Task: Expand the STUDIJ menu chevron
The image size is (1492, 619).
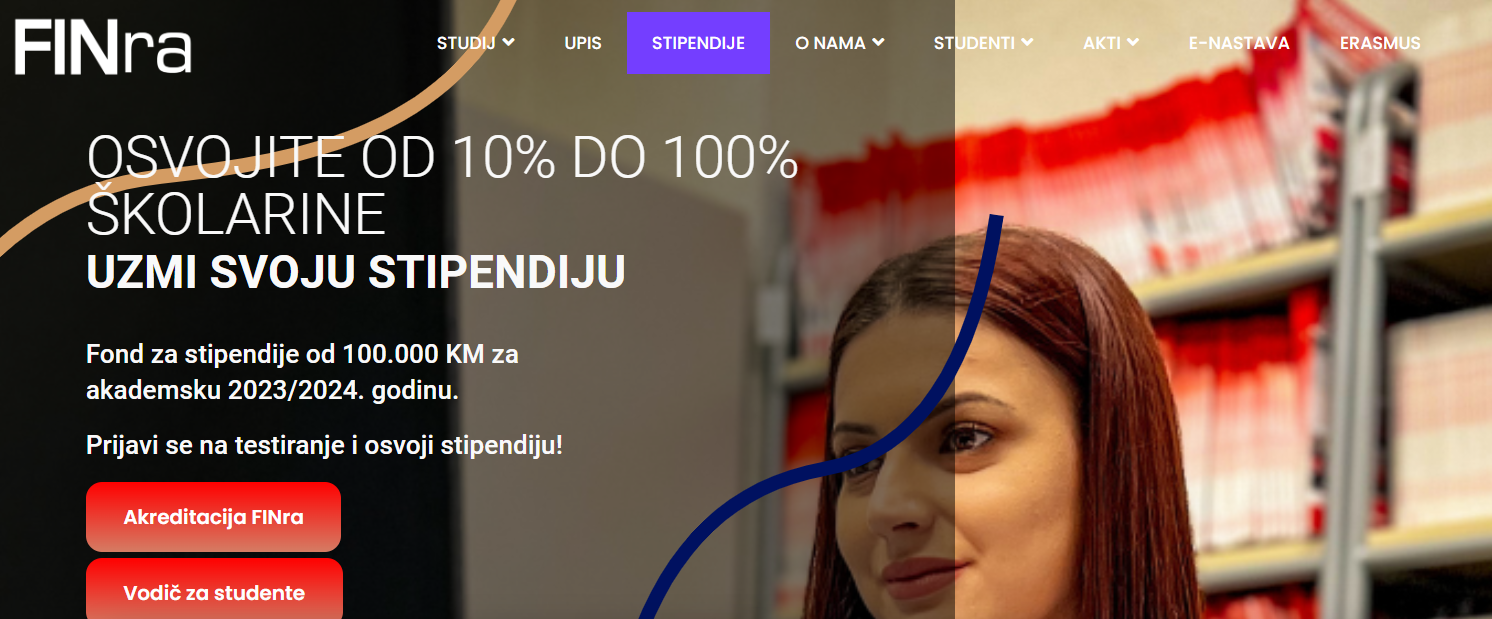Action: [508, 42]
